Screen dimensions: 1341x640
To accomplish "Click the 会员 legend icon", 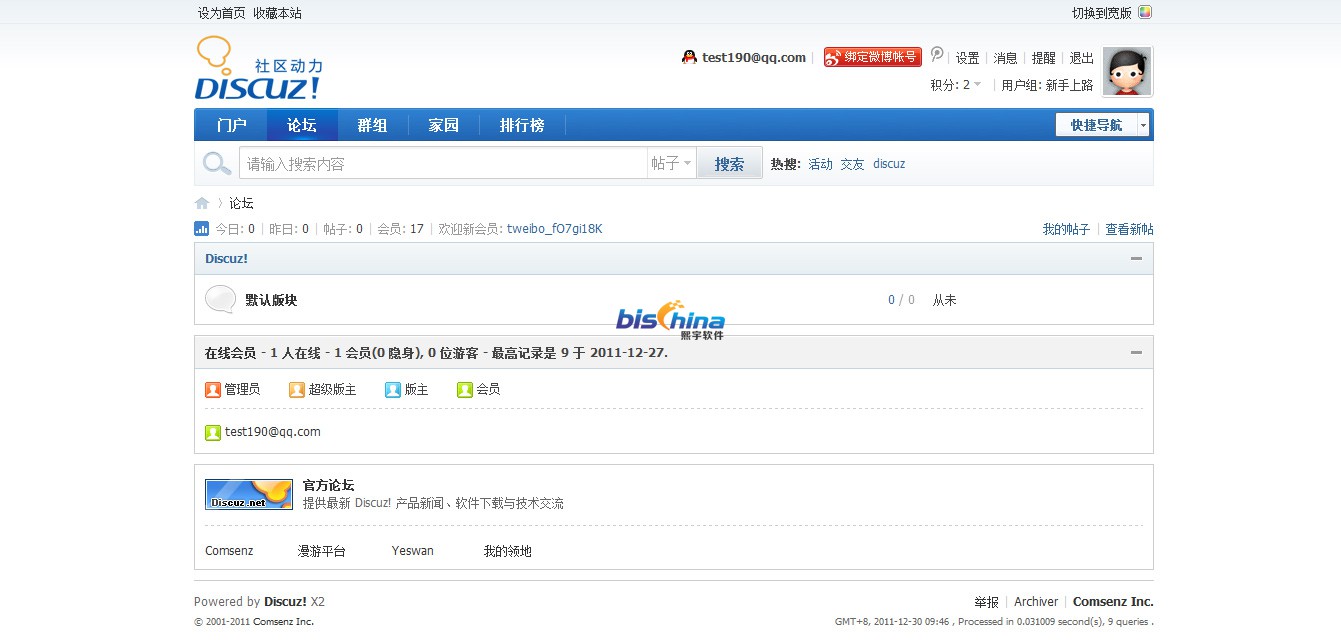I will click(x=464, y=389).
